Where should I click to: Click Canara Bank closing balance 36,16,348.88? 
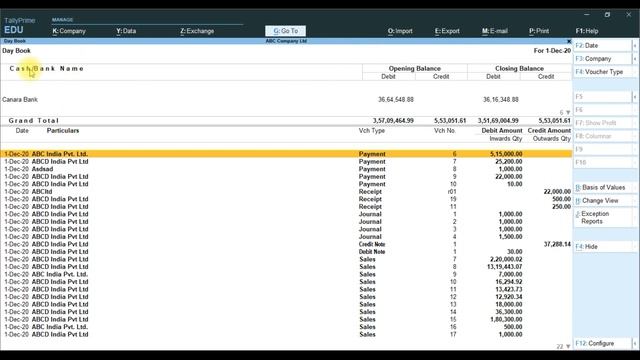[501, 100]
